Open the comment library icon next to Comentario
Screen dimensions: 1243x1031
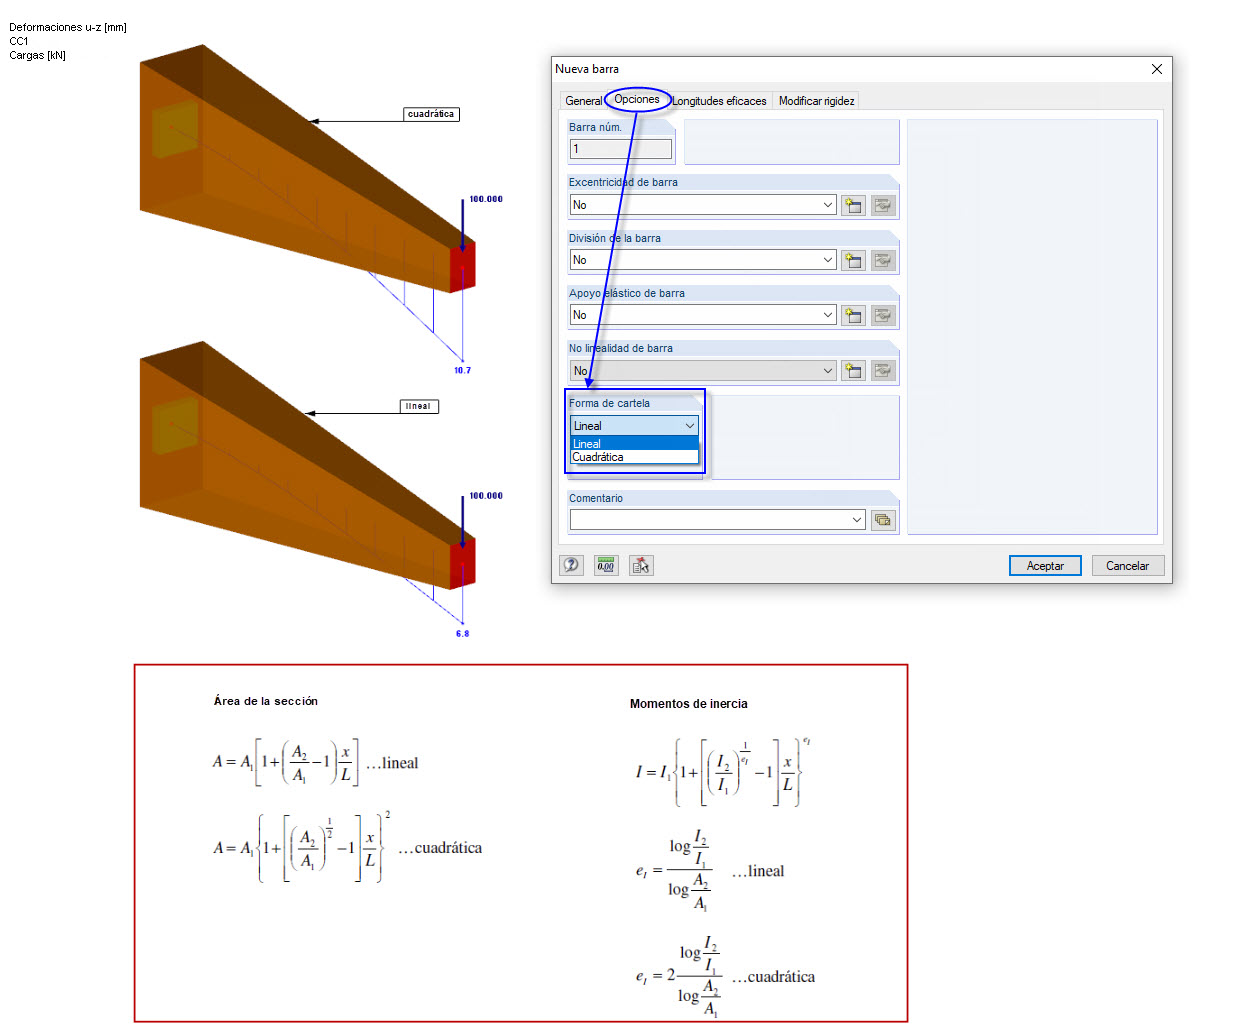[x=883, y=520]
